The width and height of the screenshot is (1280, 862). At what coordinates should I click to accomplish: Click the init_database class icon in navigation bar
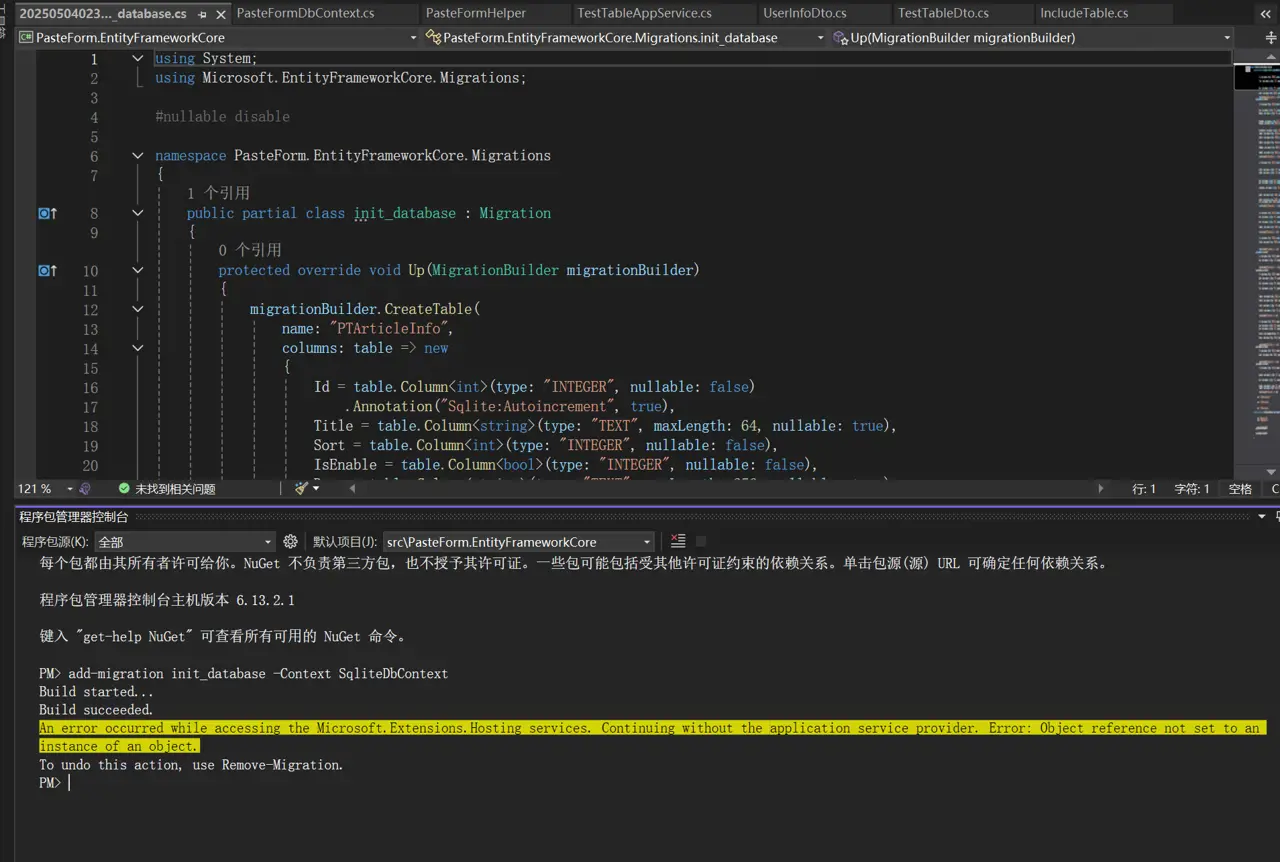433,37
